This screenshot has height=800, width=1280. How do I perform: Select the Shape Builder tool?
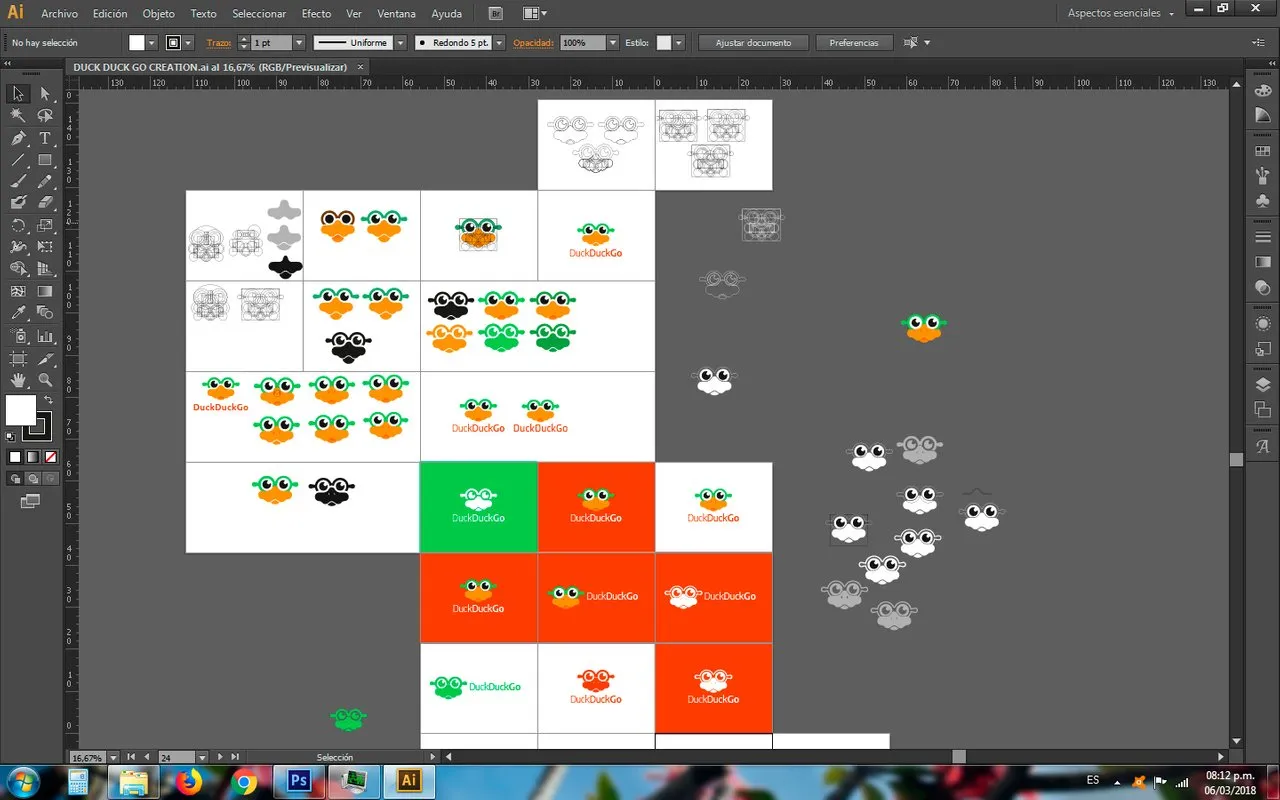(x=18, y=269)
